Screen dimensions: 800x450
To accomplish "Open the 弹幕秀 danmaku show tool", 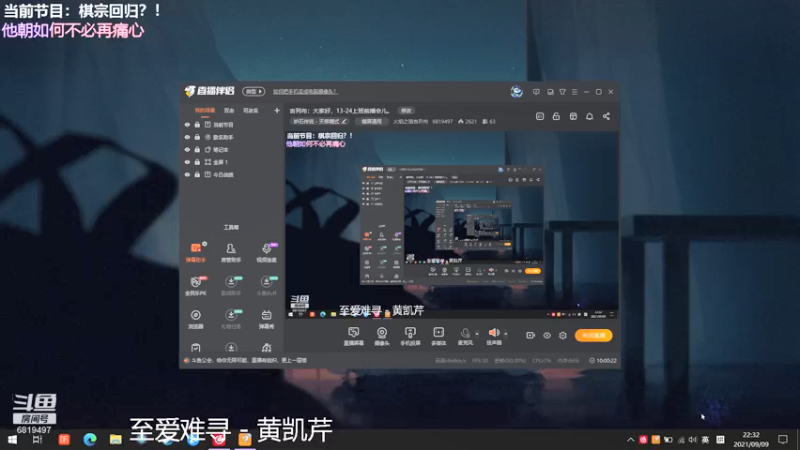I will pyautogui.click(x=266, y=319).
